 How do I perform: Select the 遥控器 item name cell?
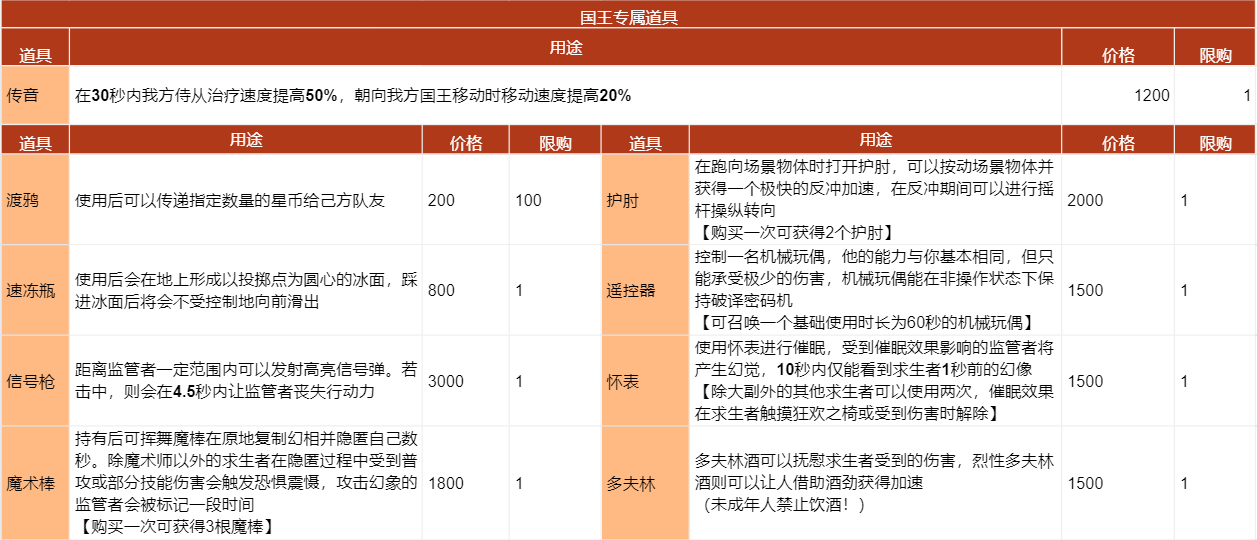[645, 290]
